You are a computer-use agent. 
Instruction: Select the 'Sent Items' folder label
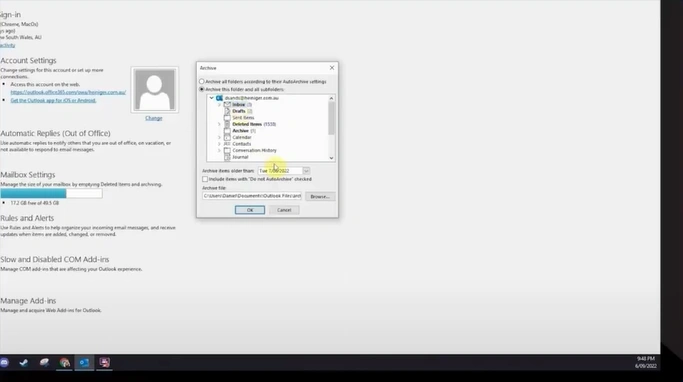coord(243,118)
